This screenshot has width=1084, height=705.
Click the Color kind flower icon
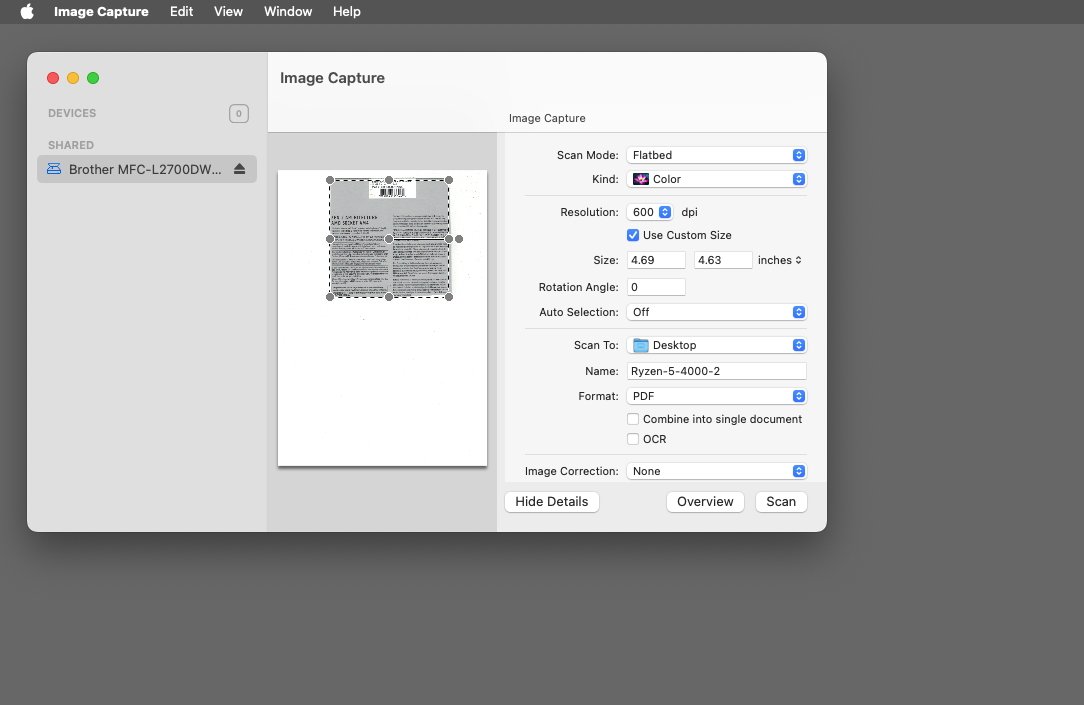coord(641,179)
